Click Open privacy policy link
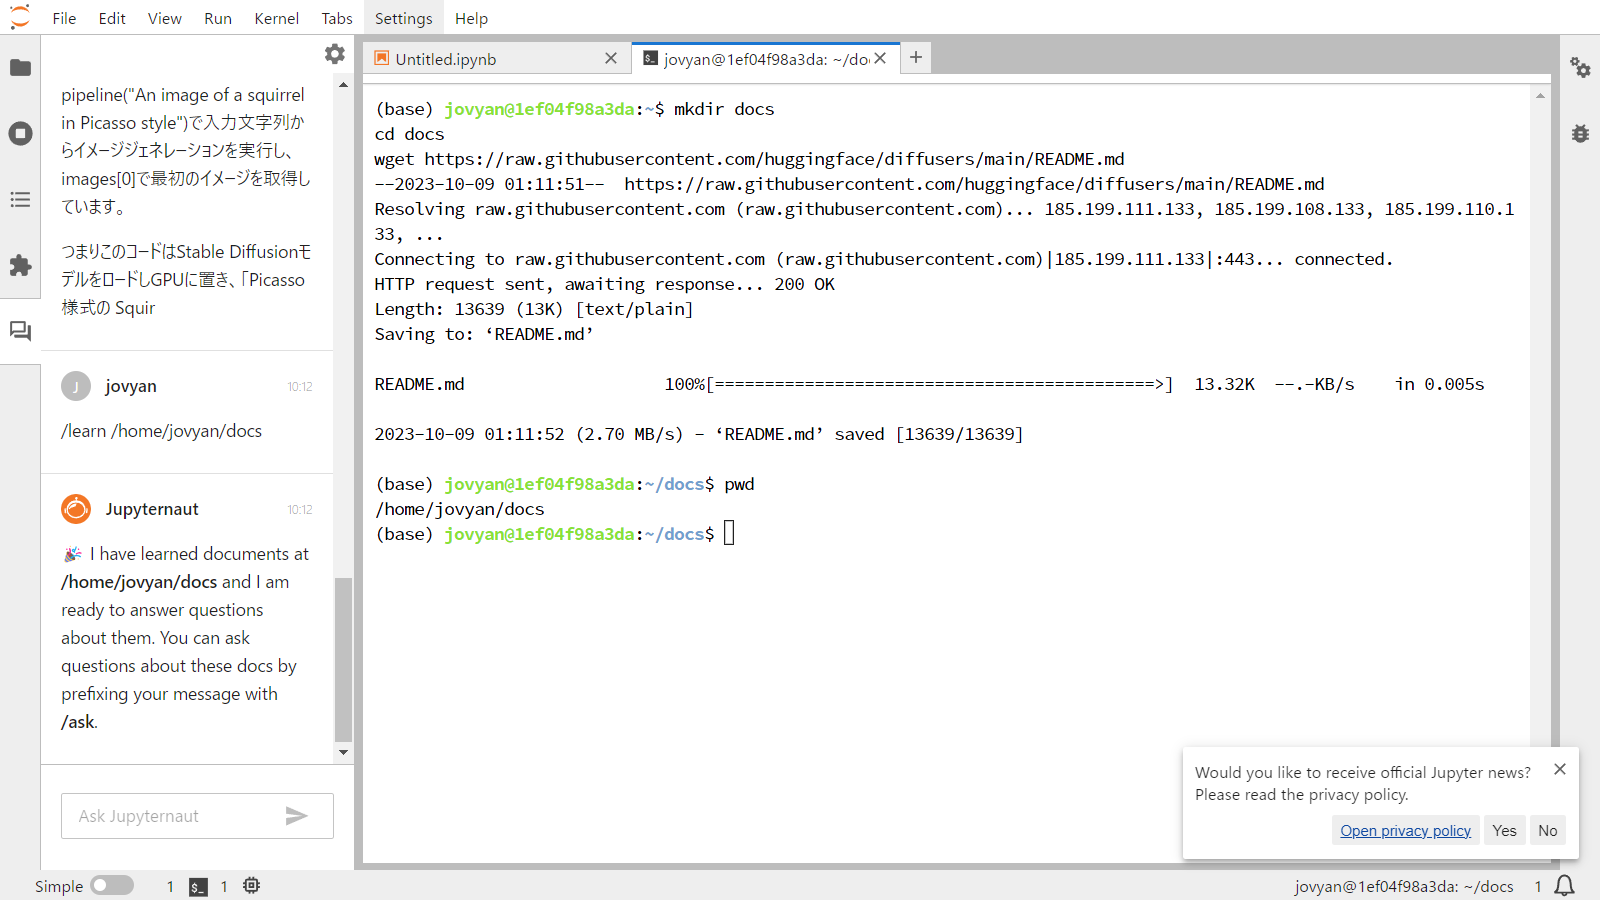The width and height of the screenshot is (1600, 900). tap(1405, 831)
